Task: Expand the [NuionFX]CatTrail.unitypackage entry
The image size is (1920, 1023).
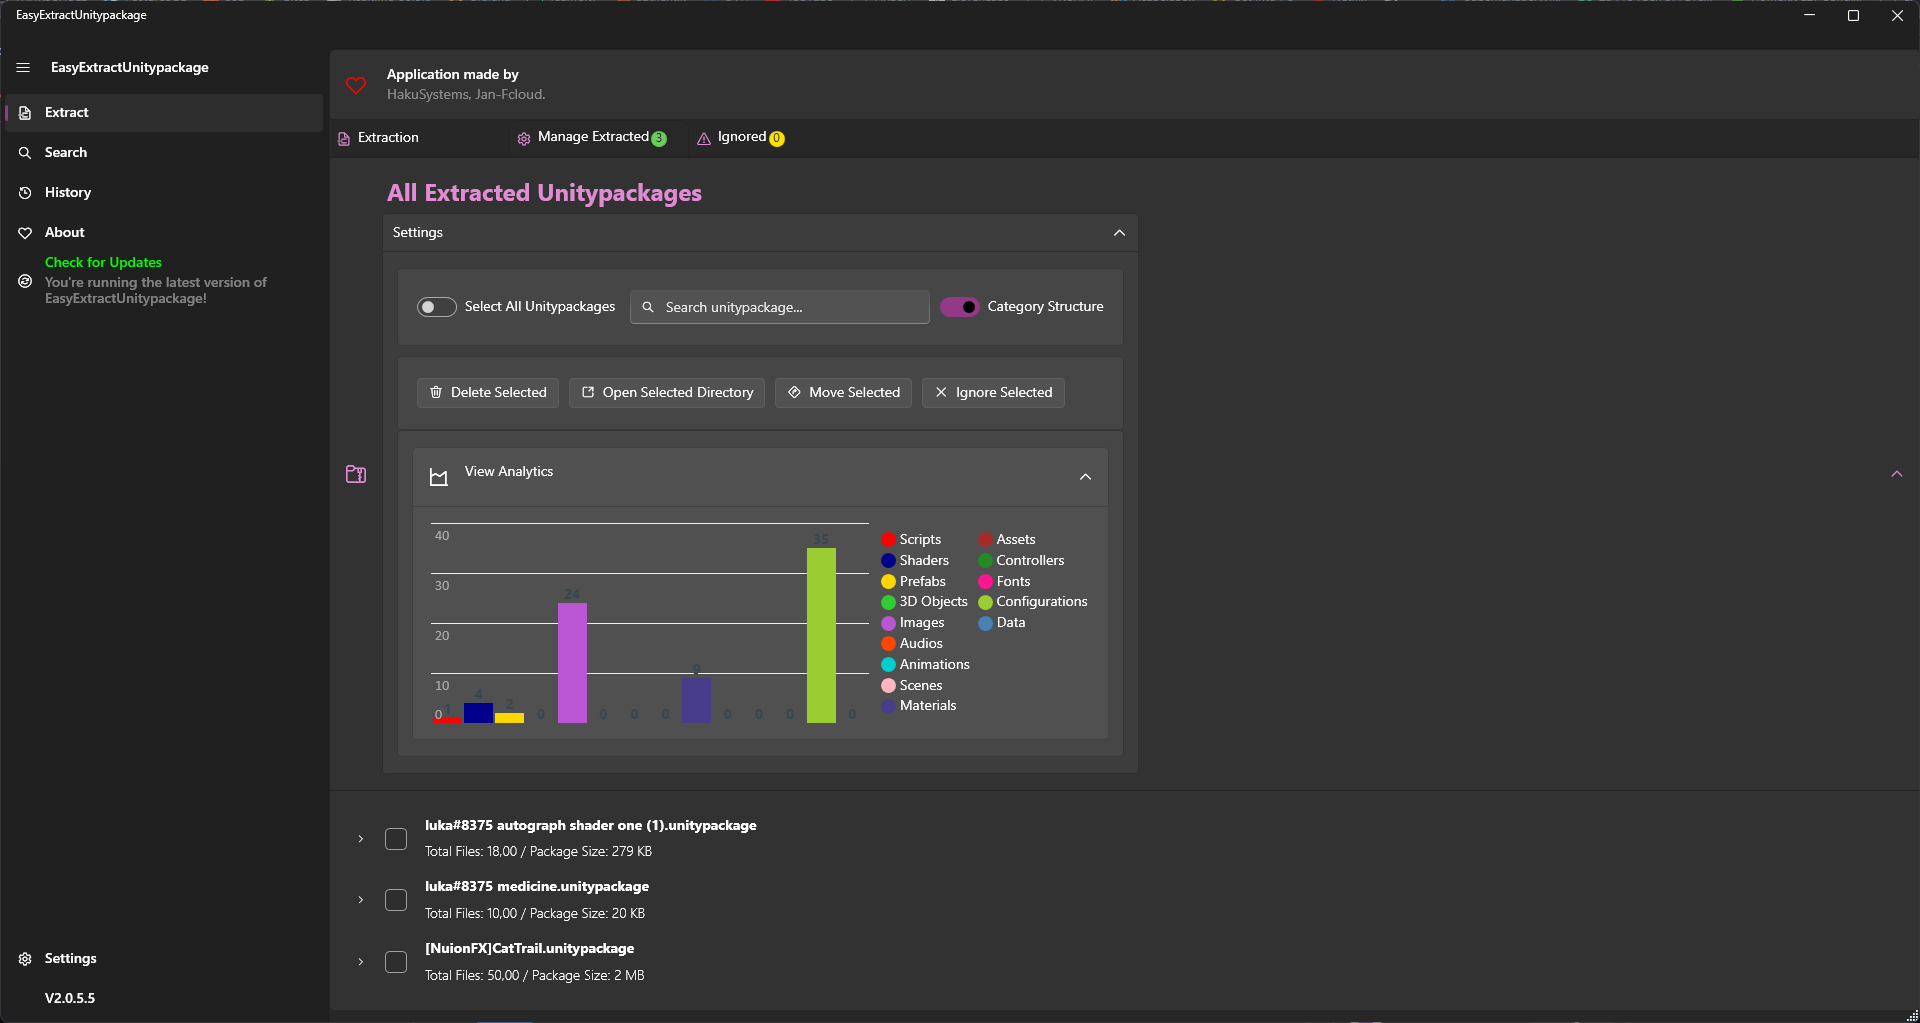Action: point(360,961)
